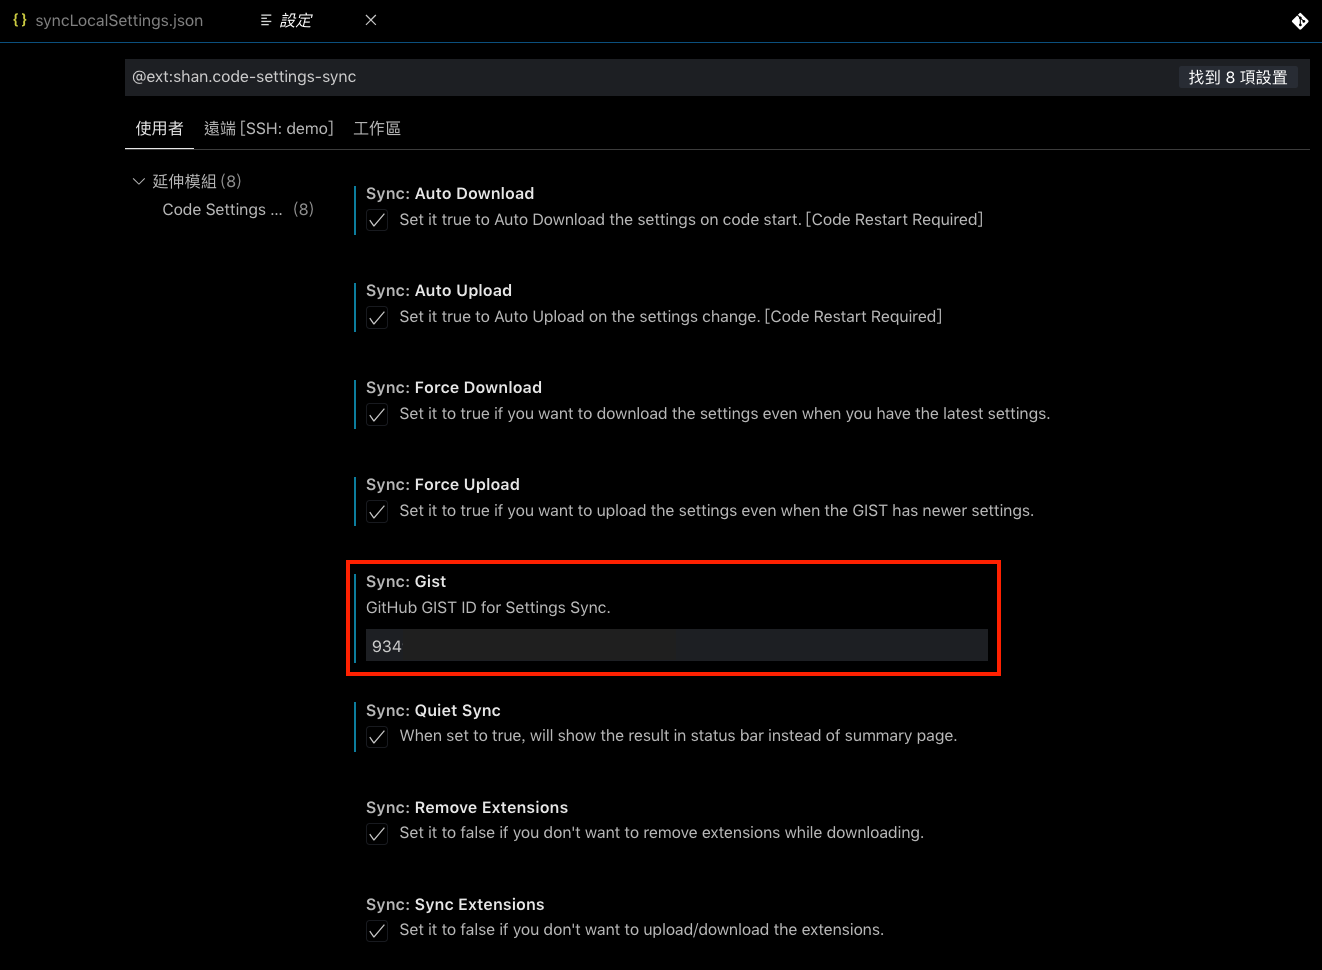This screenshot has width=1322, height=970.
Task: Open the 遠端 [SSH: demo] tab
Action: click(268, 128)
